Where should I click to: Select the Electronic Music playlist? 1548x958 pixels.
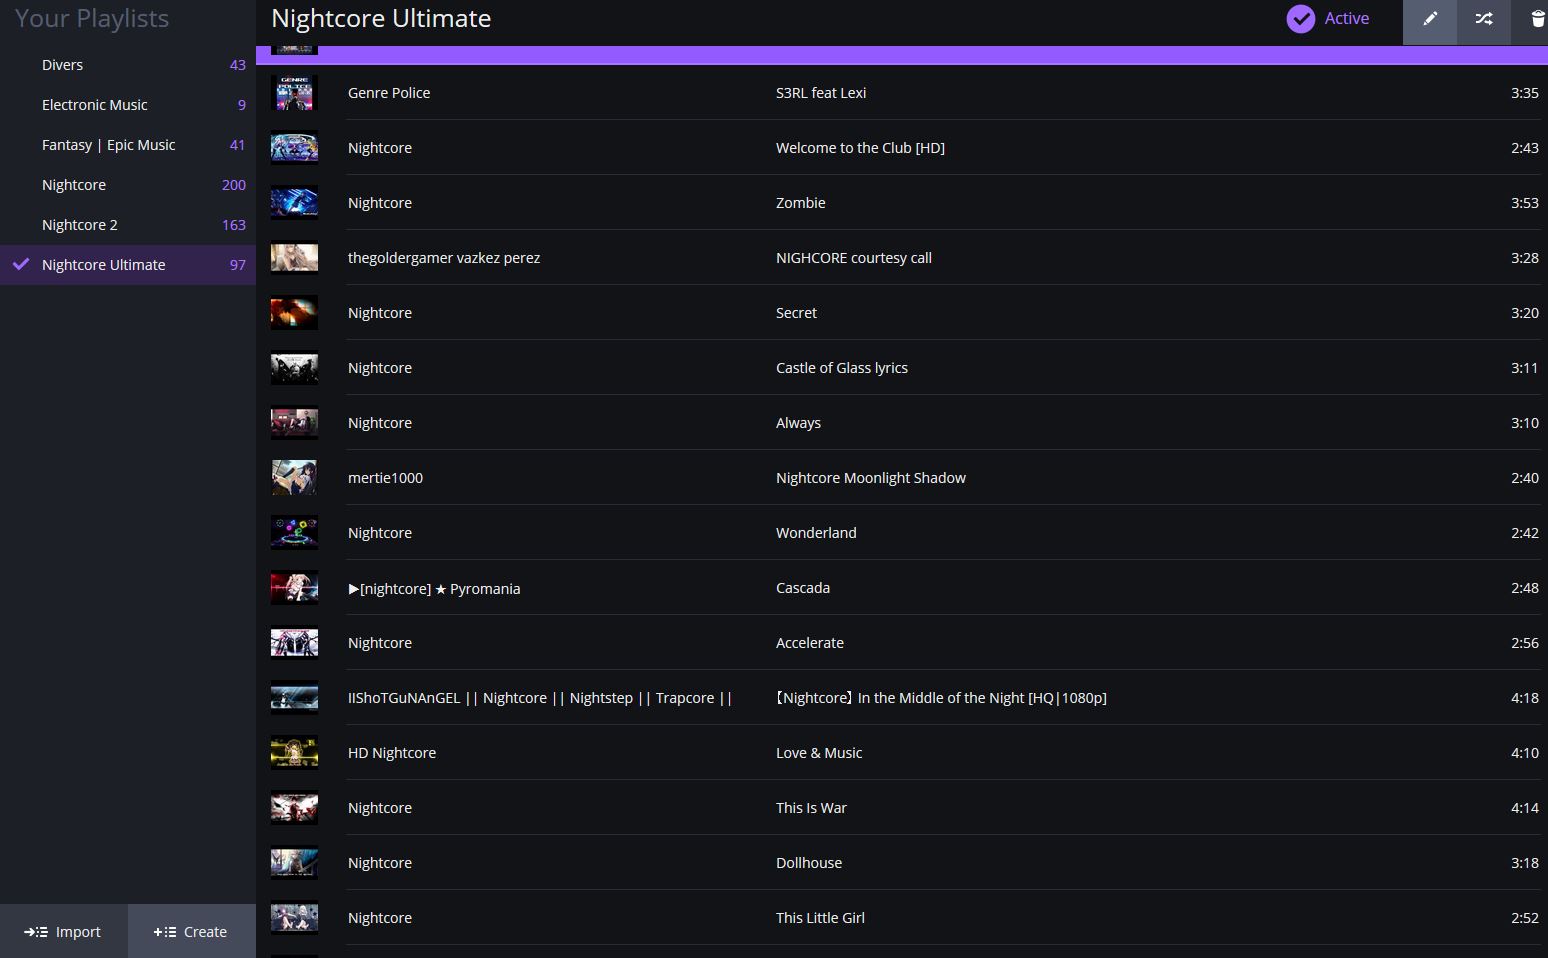pos(94,105)
